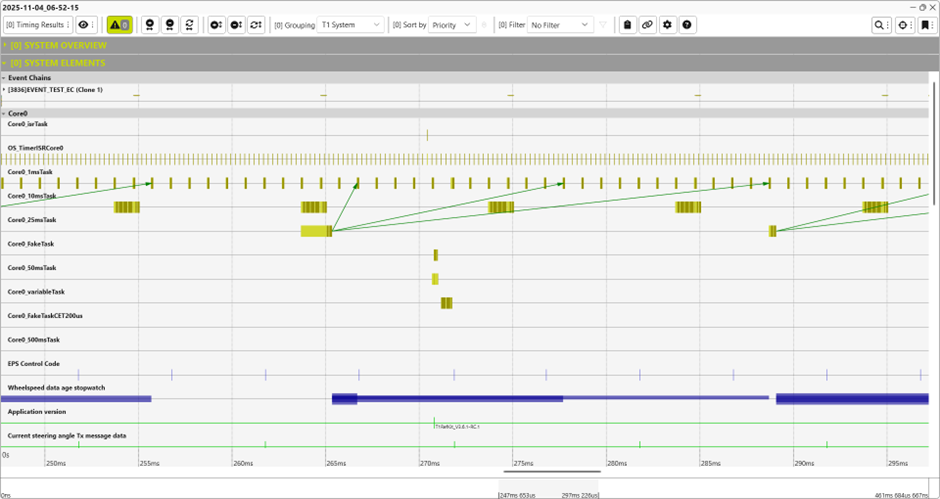Image resolution: width=940 pixels, height=499 pixels.
Task: Collapse the SYSTEM ELEMENTS section header
Action: point(57,63)
